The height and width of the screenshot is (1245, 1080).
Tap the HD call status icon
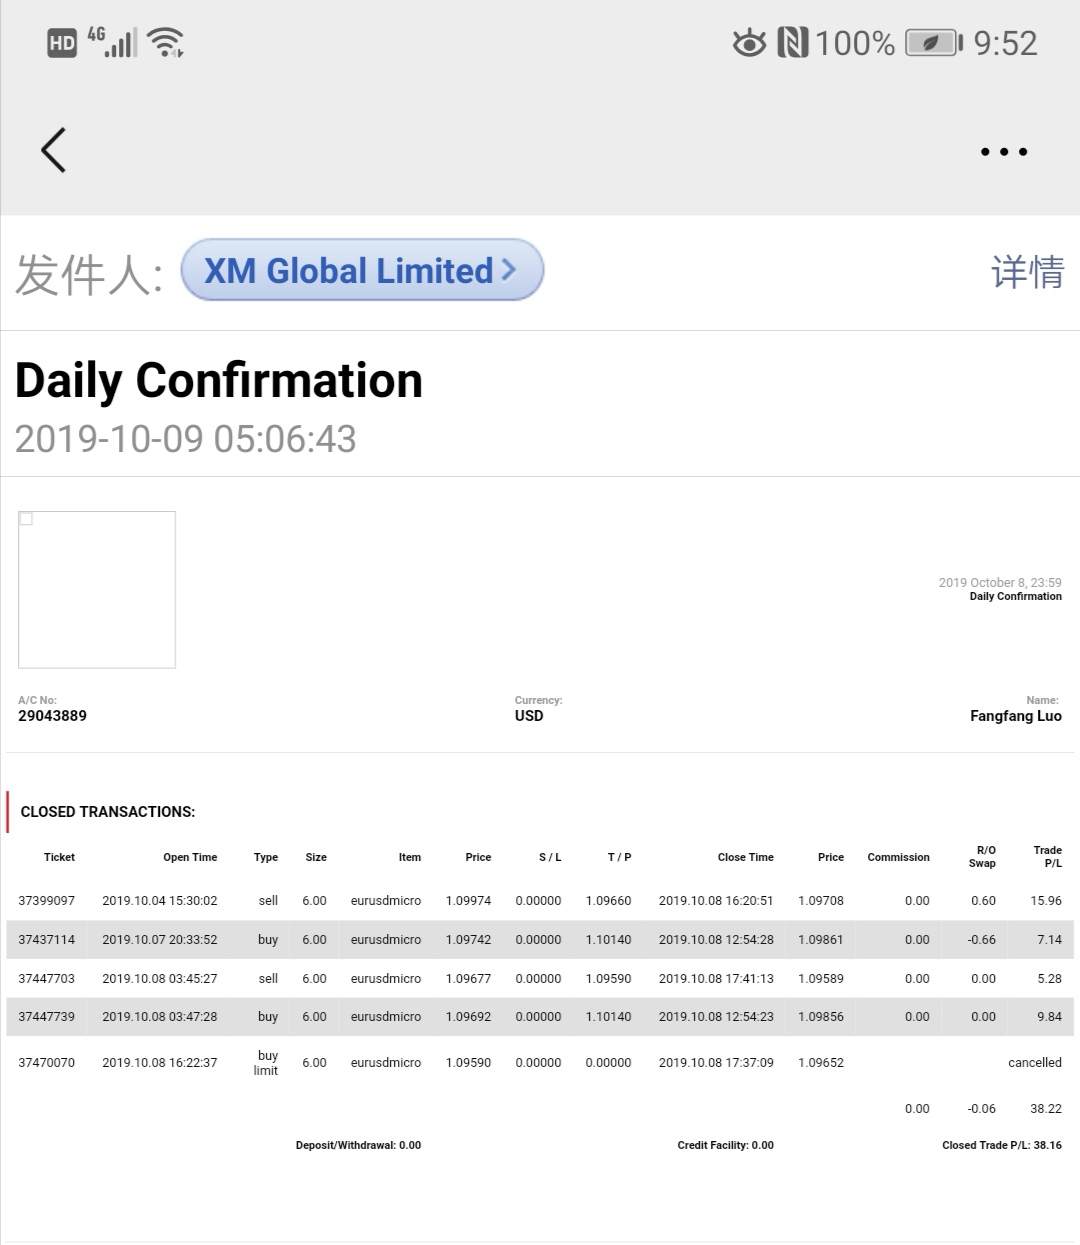point(62,43)
